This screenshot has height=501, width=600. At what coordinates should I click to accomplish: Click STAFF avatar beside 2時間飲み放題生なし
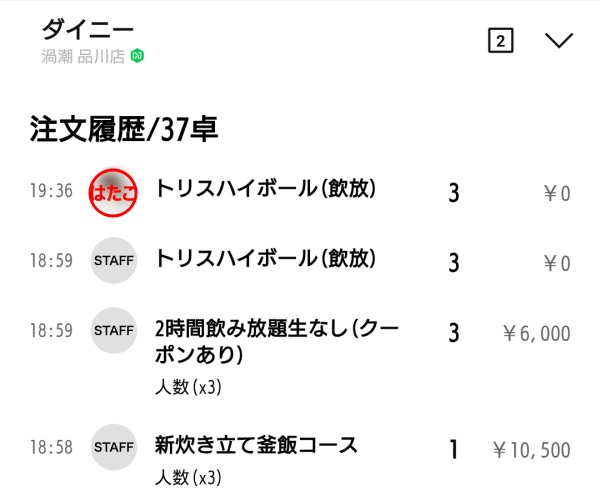(113, 330)
